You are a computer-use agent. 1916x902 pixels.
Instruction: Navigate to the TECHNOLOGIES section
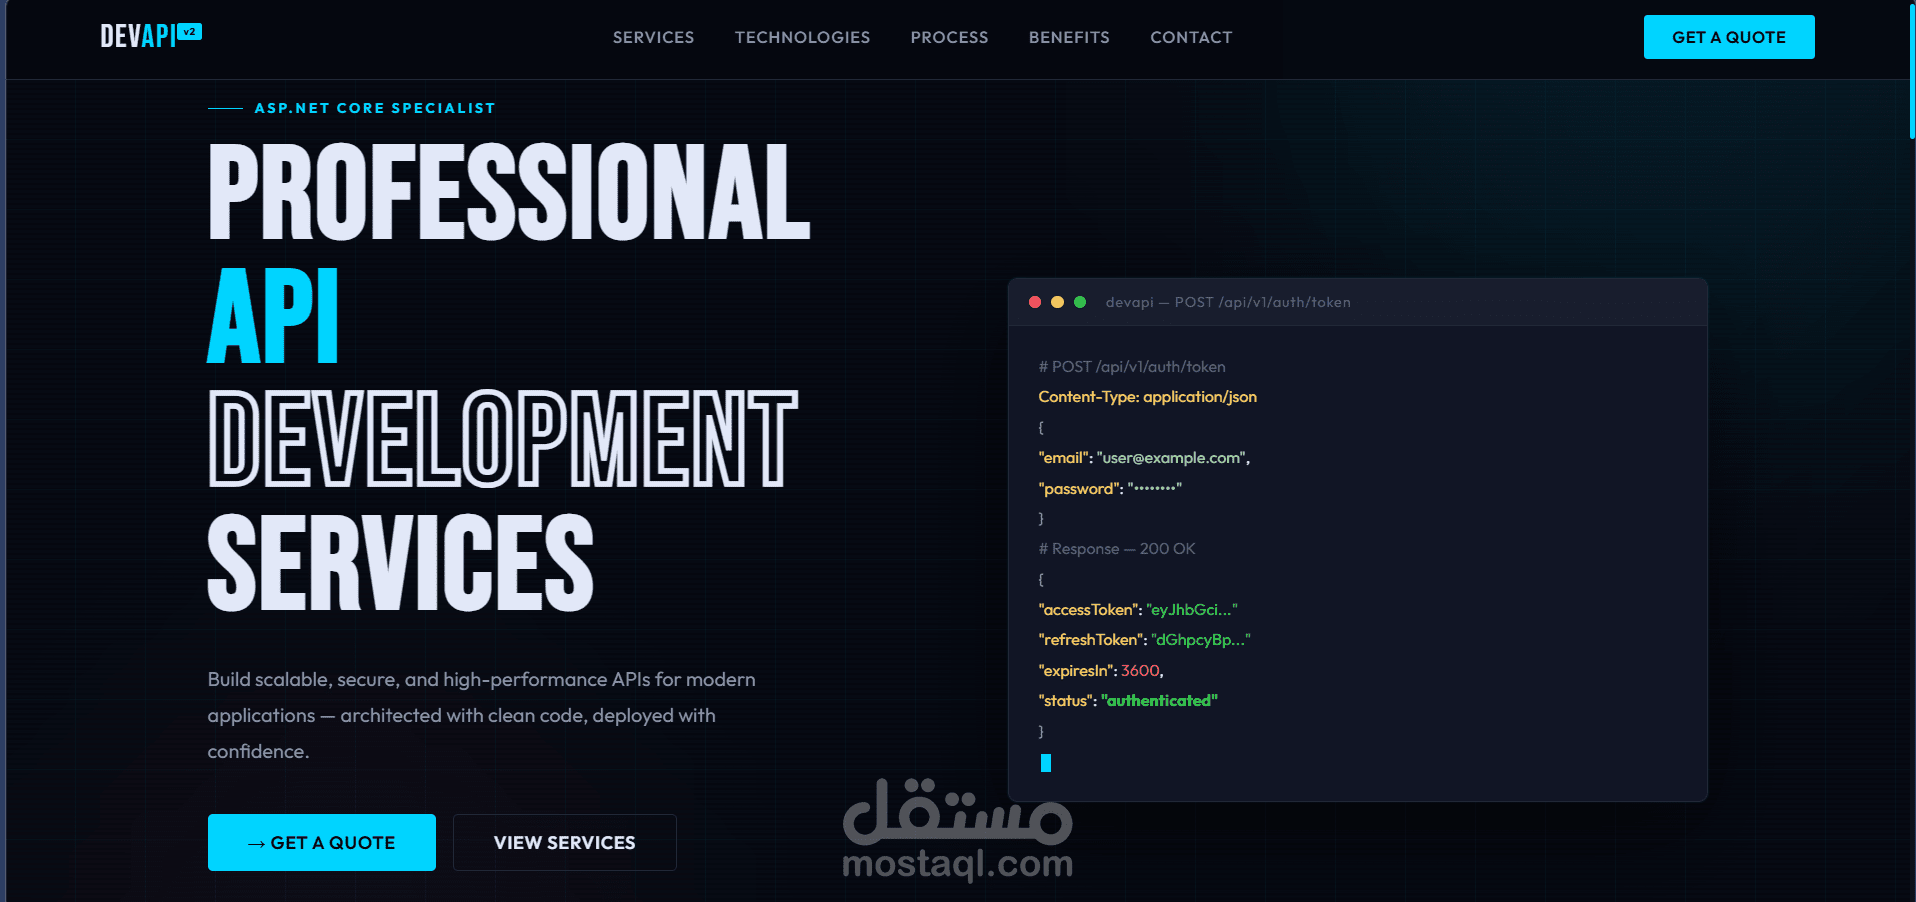802,37
